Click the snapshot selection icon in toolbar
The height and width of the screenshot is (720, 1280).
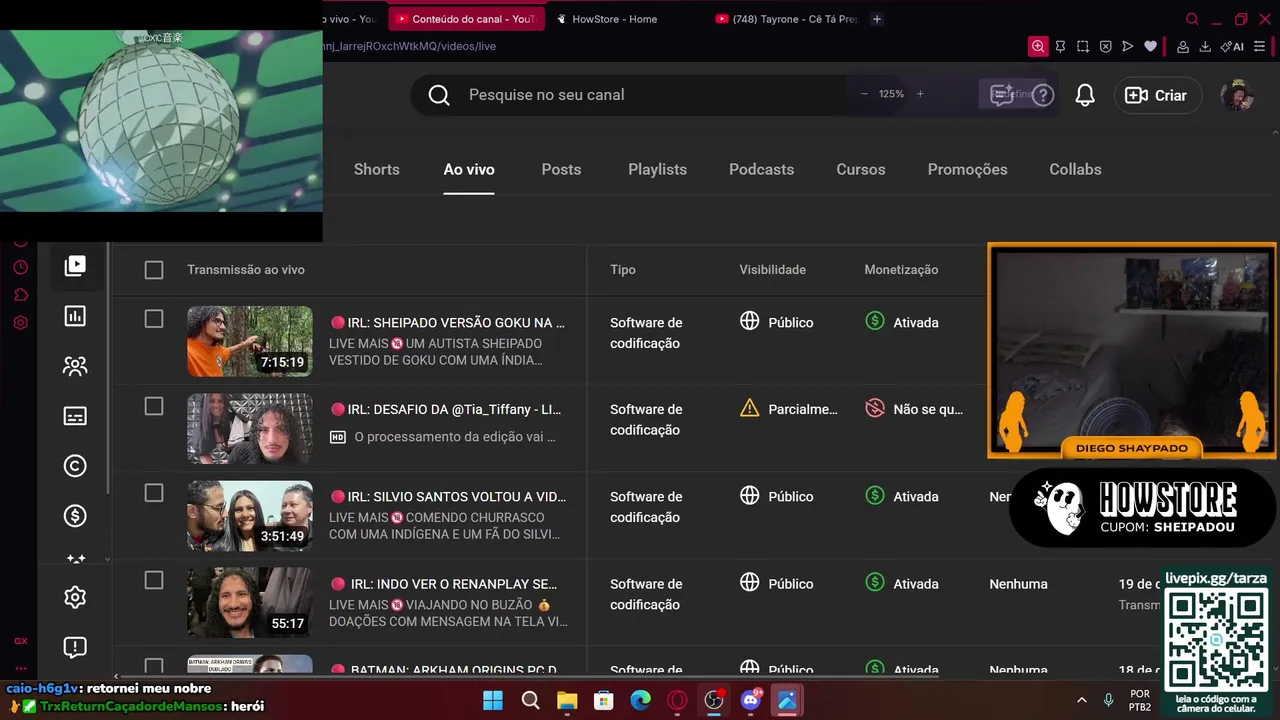pos(1083,46)
